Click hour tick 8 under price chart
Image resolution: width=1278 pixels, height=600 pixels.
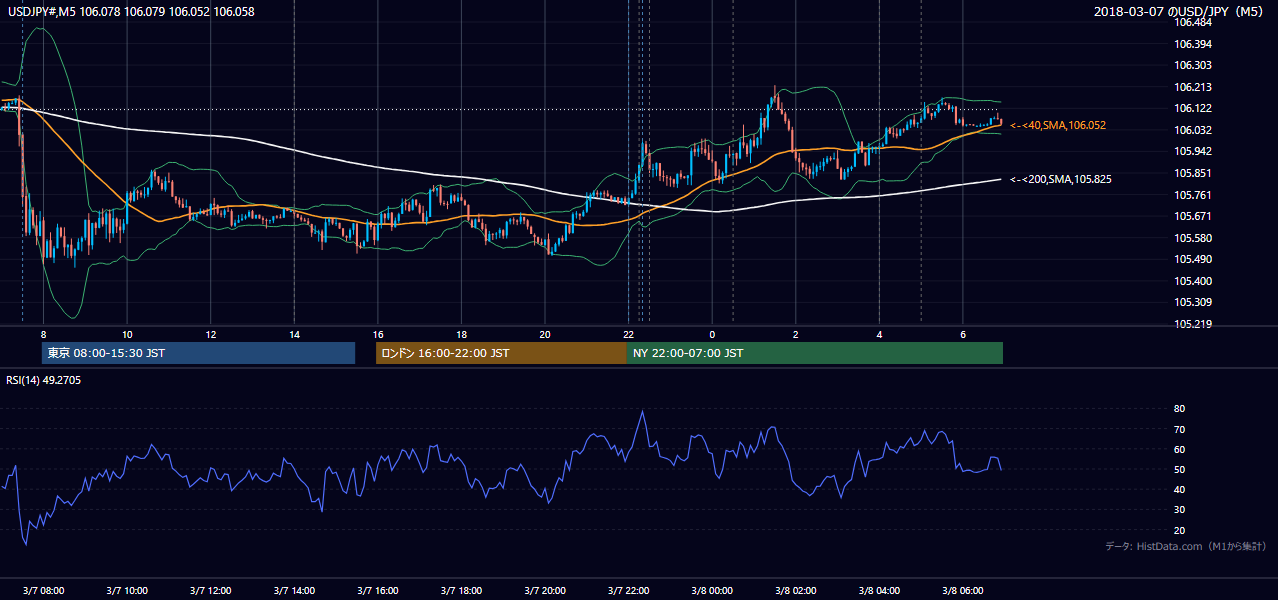click(43, 334)
